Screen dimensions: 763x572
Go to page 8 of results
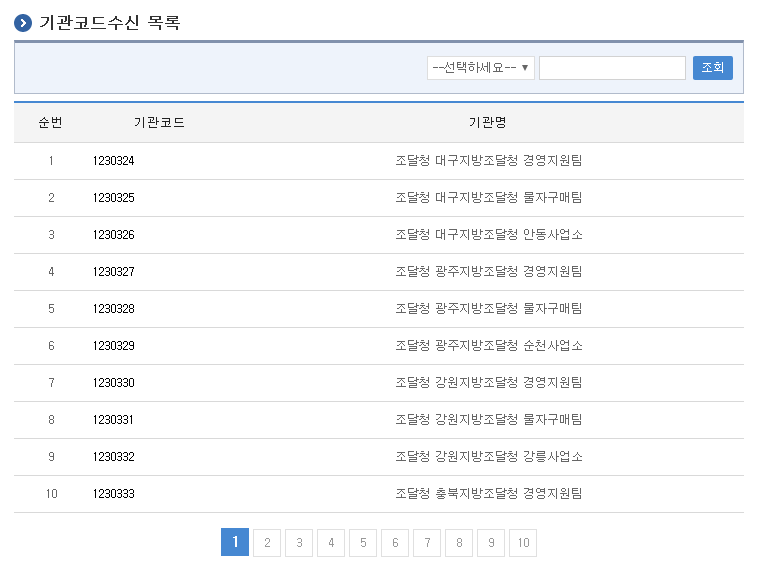[458, 543]
